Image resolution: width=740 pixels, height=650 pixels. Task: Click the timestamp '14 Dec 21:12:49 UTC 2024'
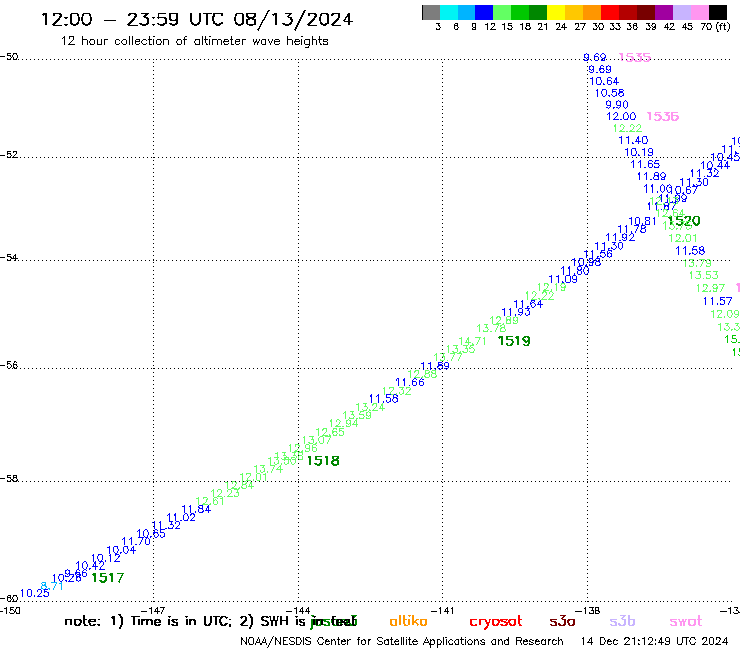655,641
